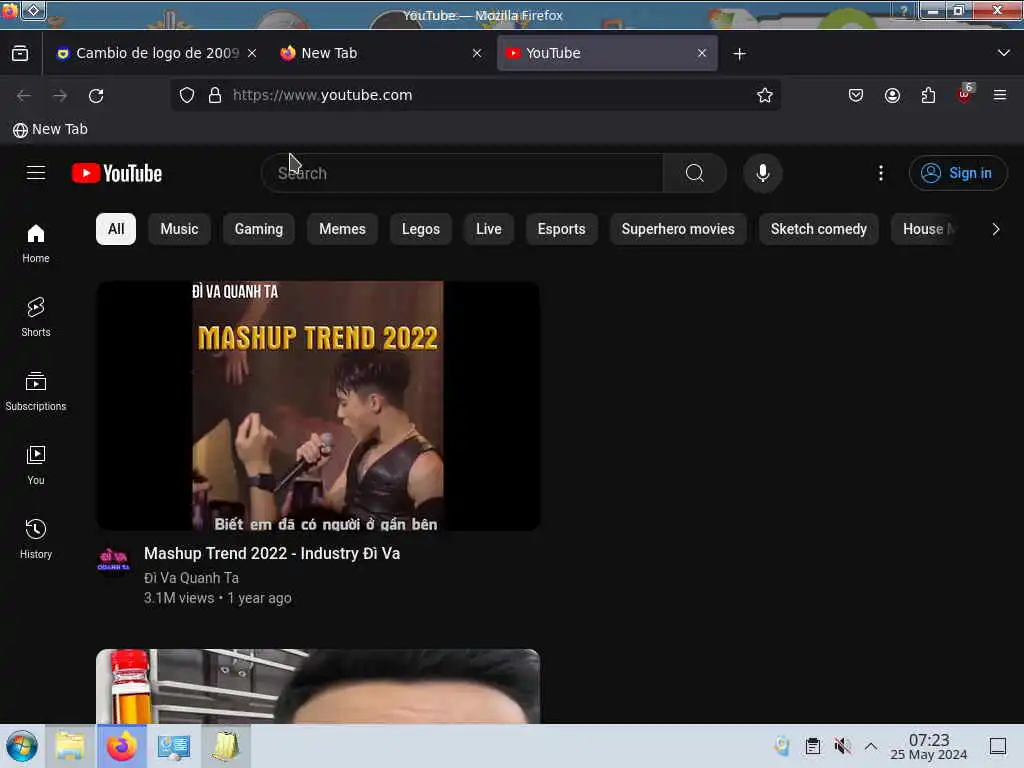1024x768 pixels.
Task: Bookmark this page with star icon
Action: coord(765,95)
